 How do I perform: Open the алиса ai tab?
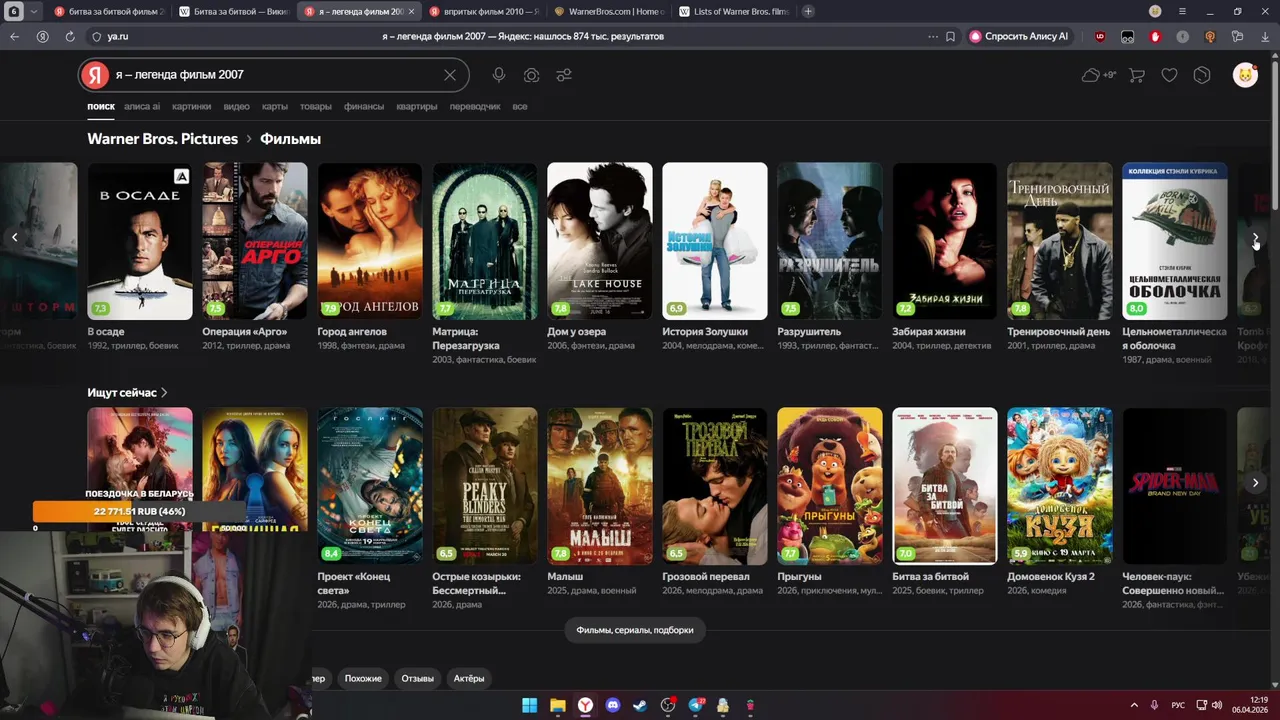pos(142,106)
